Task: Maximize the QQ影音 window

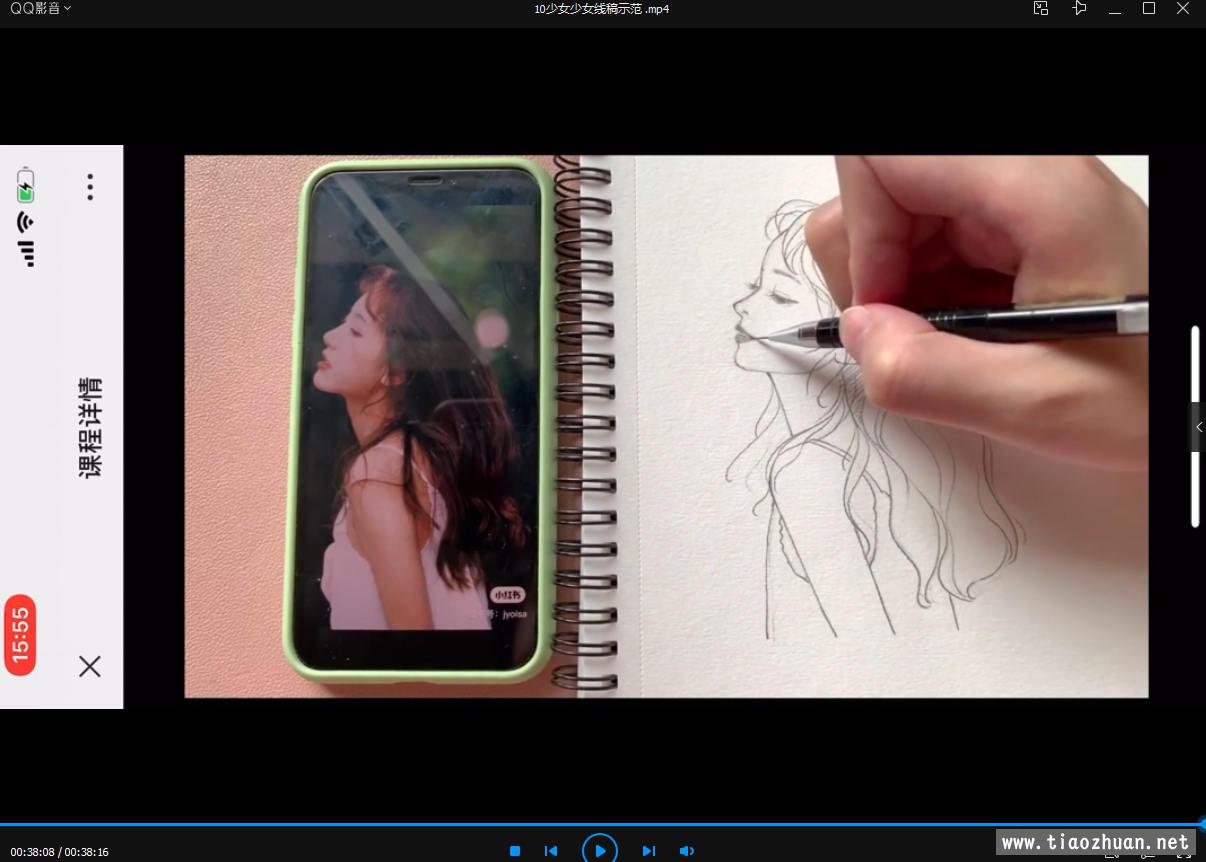Action: 1149,9
